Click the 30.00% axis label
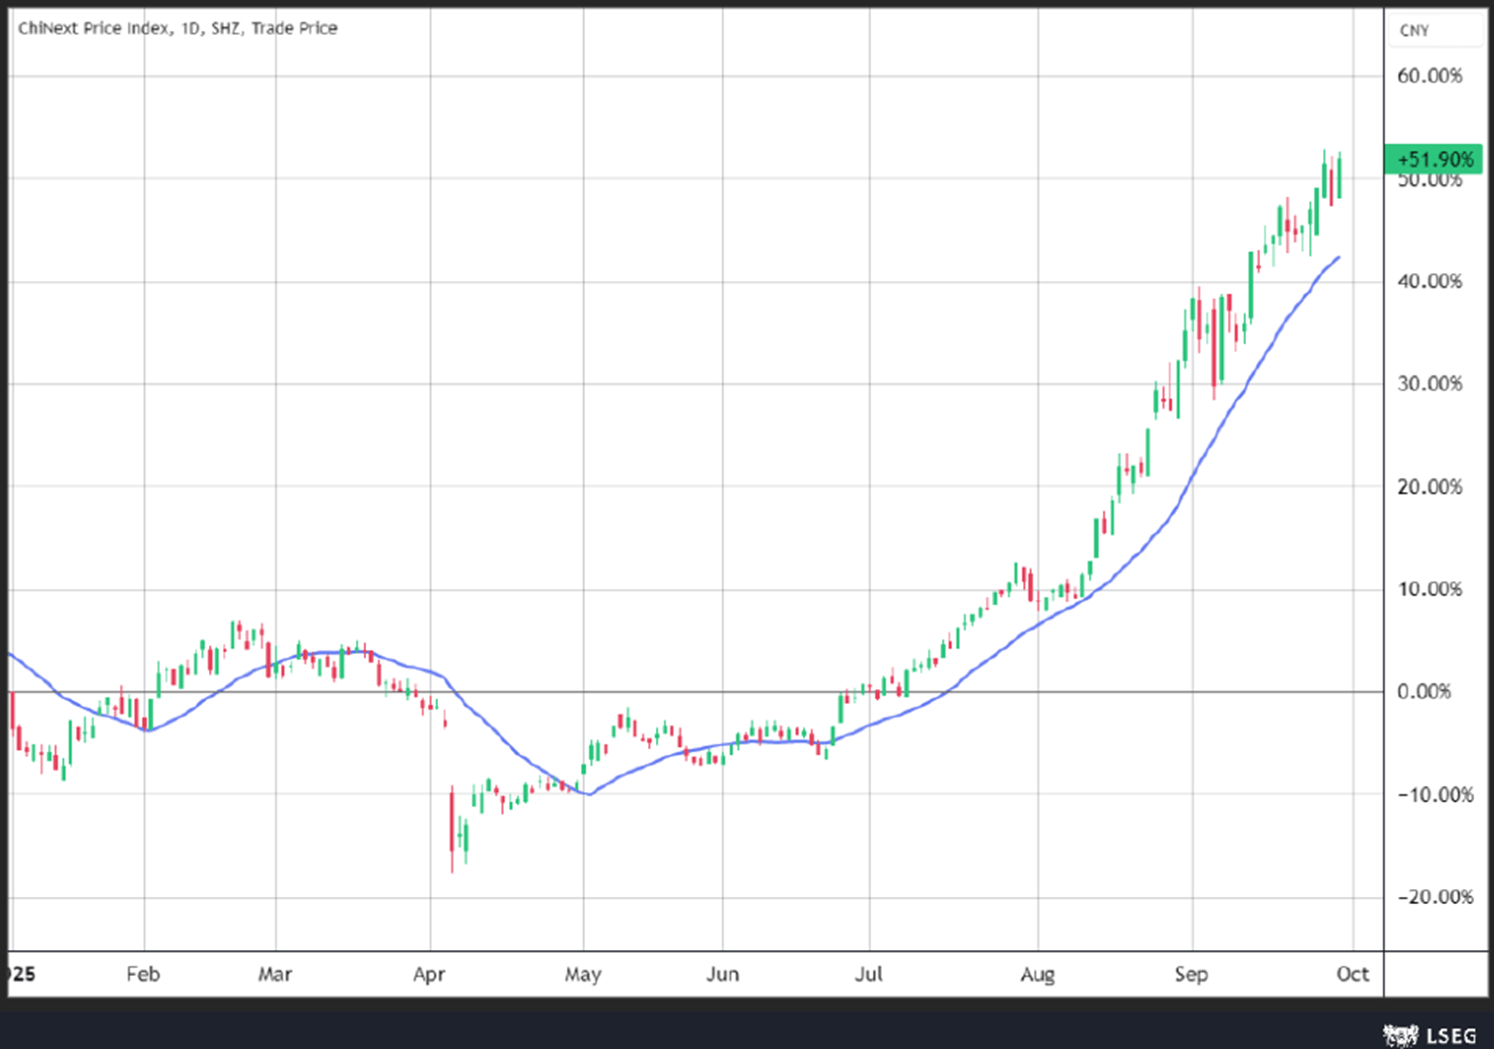 [1430, 384]
